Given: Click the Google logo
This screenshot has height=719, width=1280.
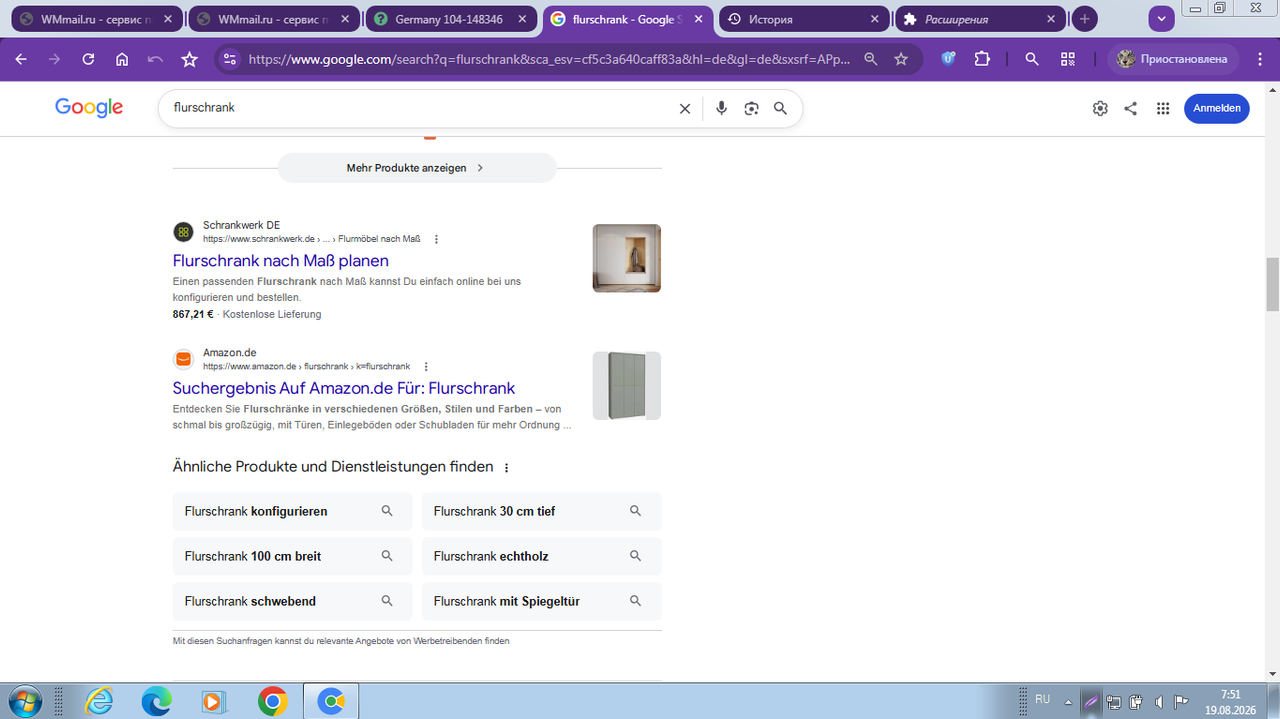Looking at the screenshot, I should 89,108.
